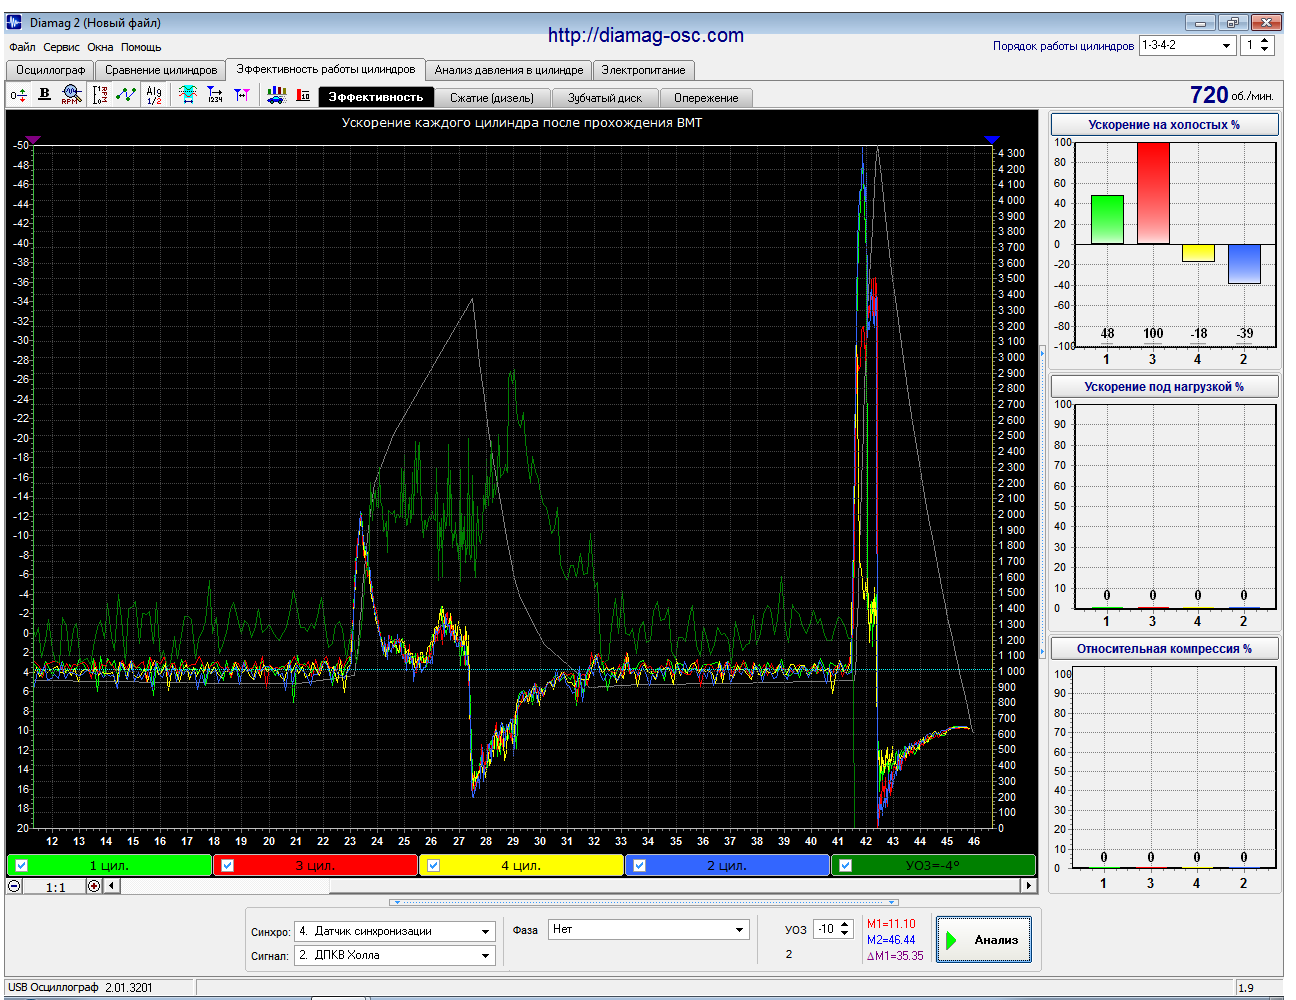The width and height of the screenshot is (1296, 1000).
Task: Click the blue right marker triangle on the graph
Action: click(x=991, y=140)
